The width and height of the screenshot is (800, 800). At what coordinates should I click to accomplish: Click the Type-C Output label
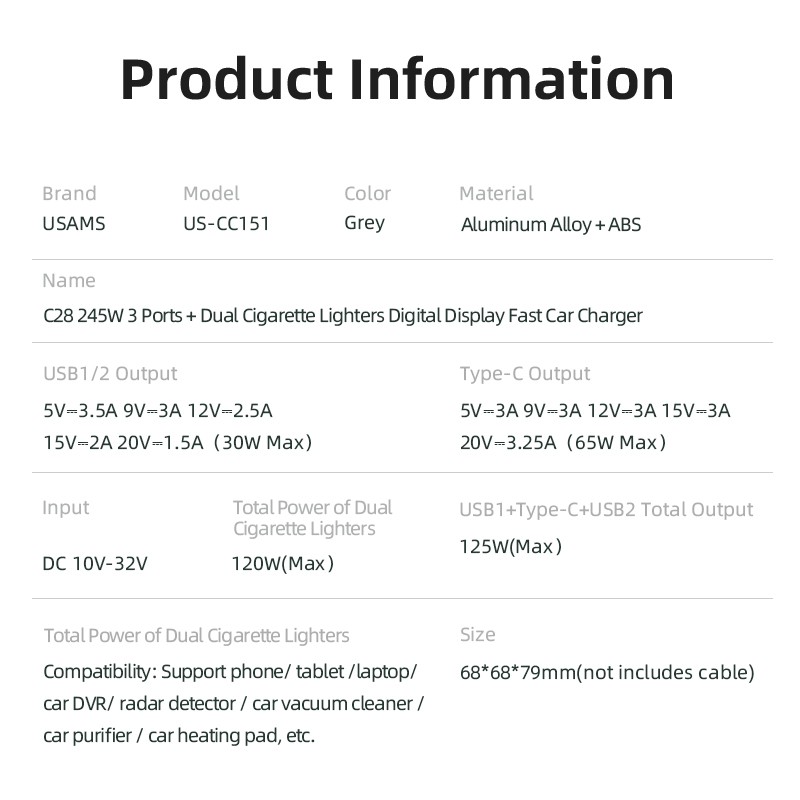(x=525, y=374)
